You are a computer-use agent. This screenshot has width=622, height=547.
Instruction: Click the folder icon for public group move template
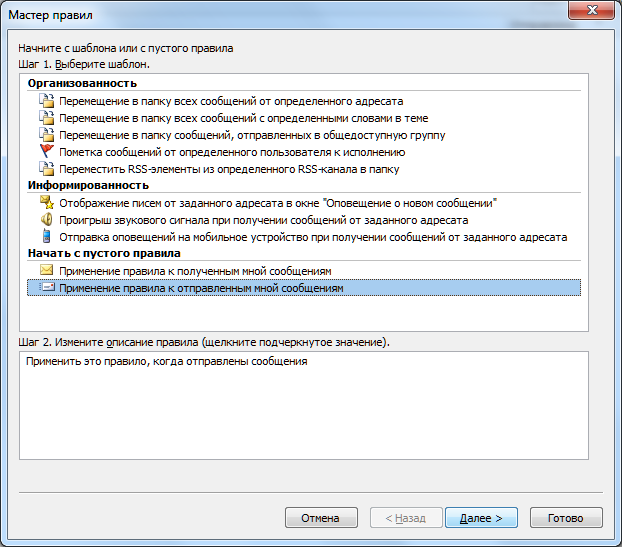[x=46, y=135]
